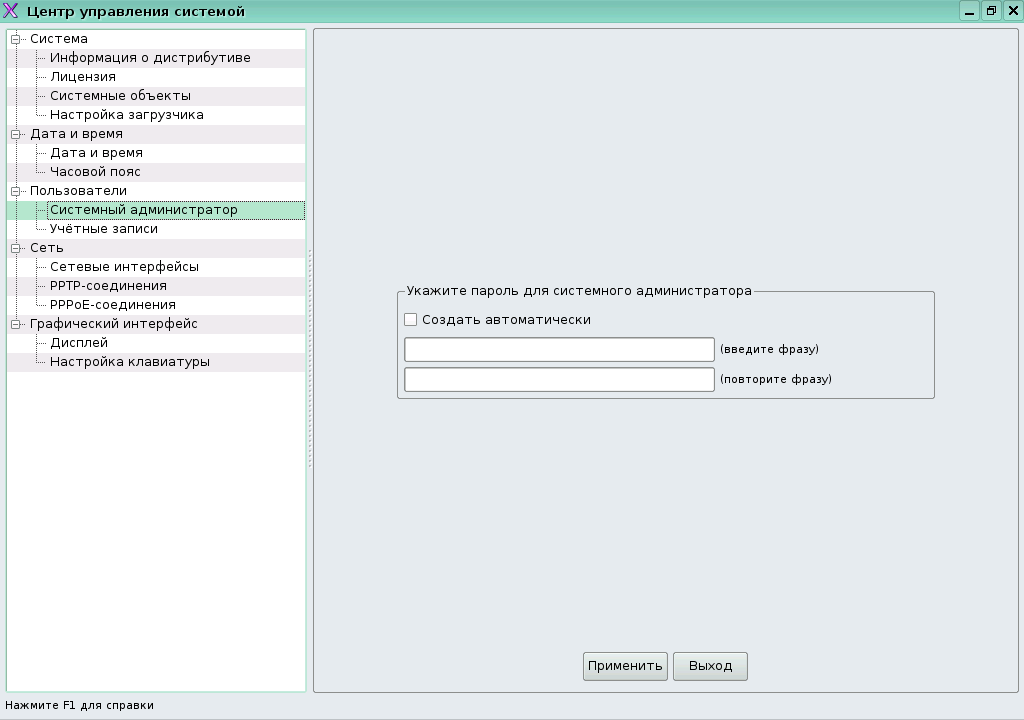Click the X application icon in title bar

[x=12, y=12]
